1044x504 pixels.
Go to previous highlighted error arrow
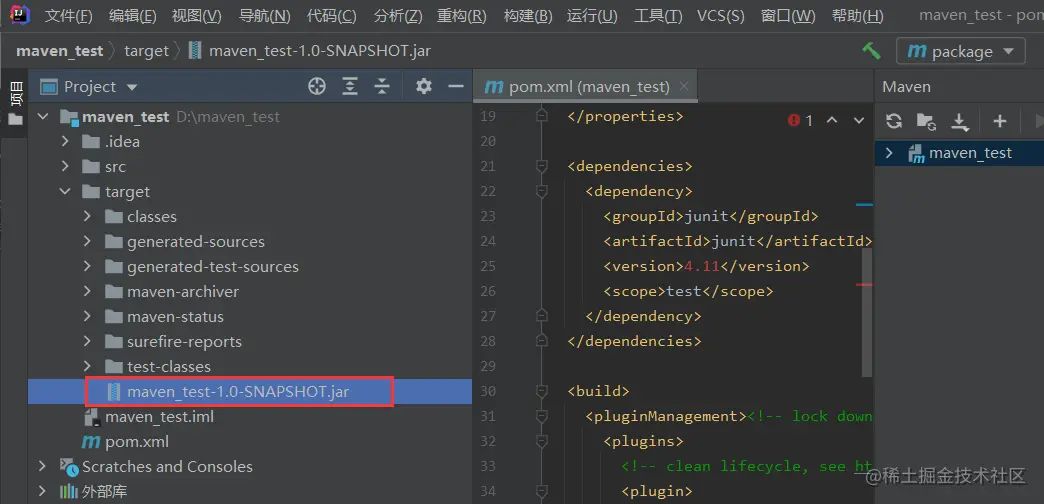832,121
